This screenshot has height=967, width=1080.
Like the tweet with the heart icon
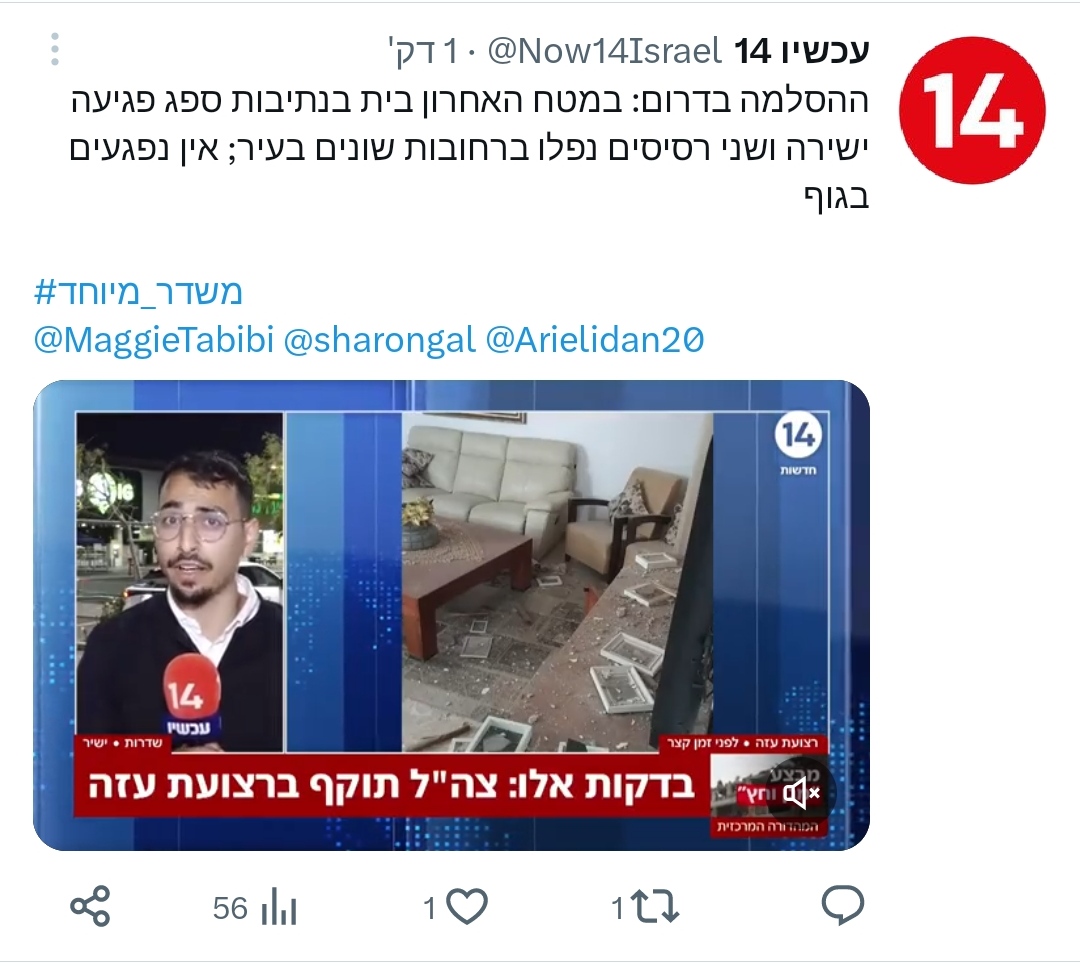tap(467, 906)
